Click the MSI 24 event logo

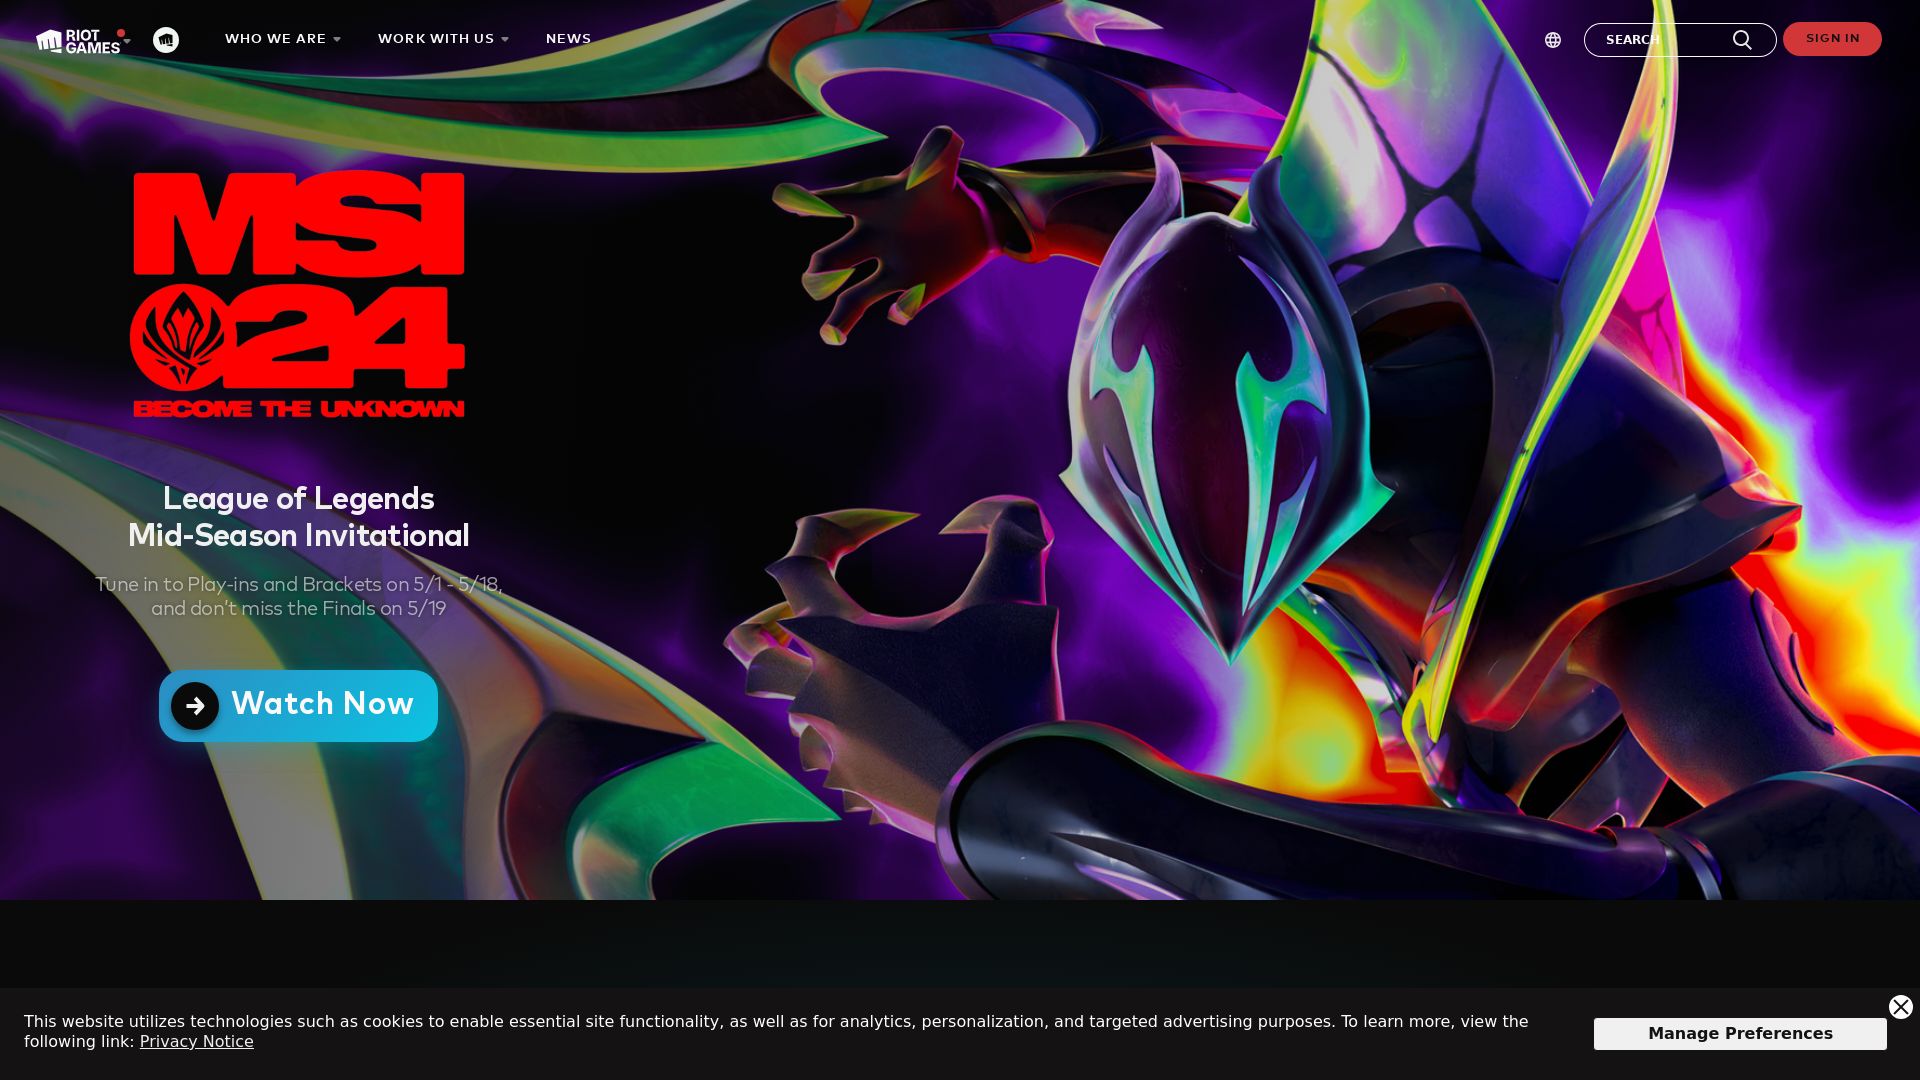point(298,294)
